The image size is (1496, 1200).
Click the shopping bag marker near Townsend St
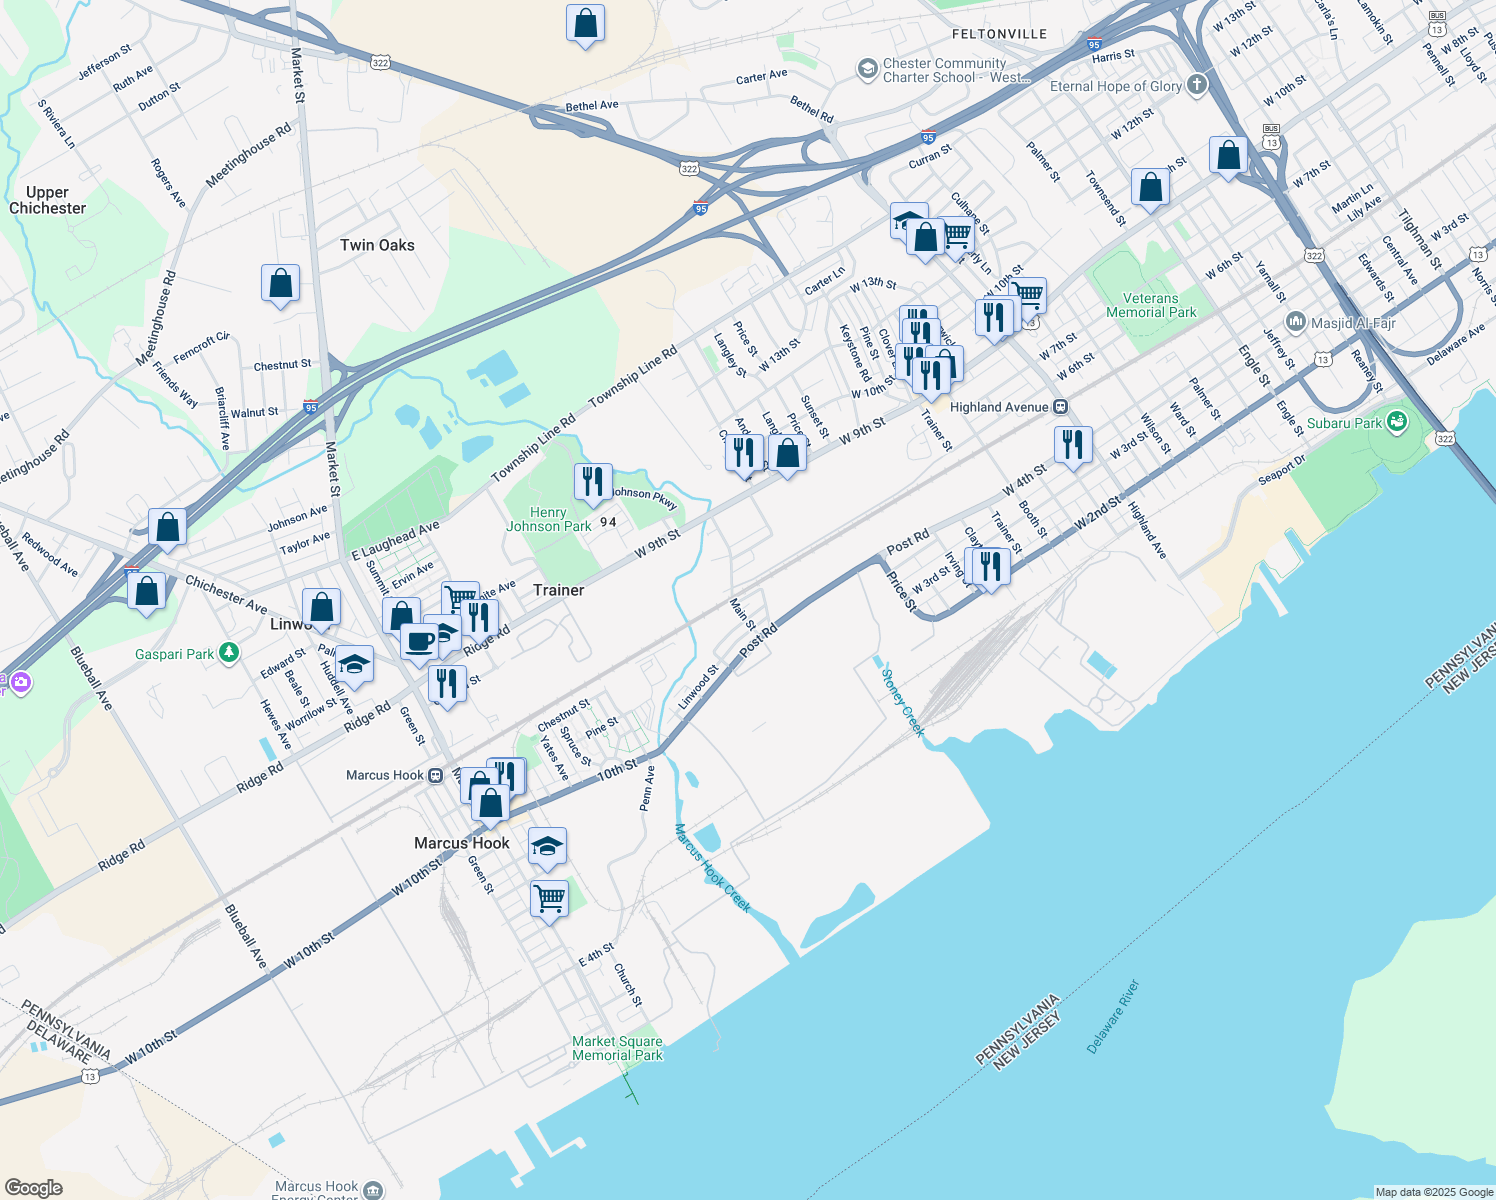(1150, 188)
